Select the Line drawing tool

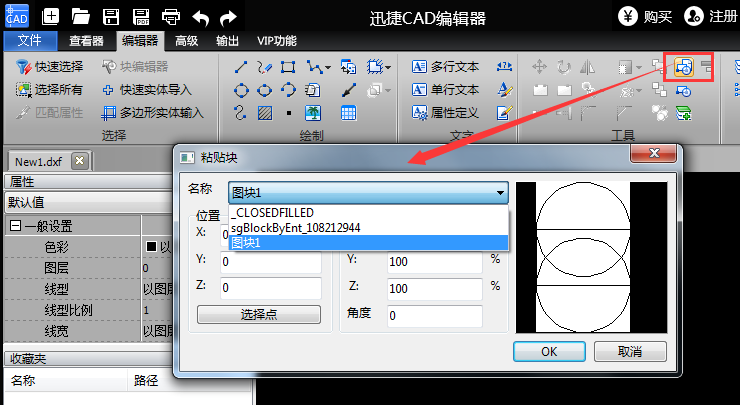tap(241, 67)
